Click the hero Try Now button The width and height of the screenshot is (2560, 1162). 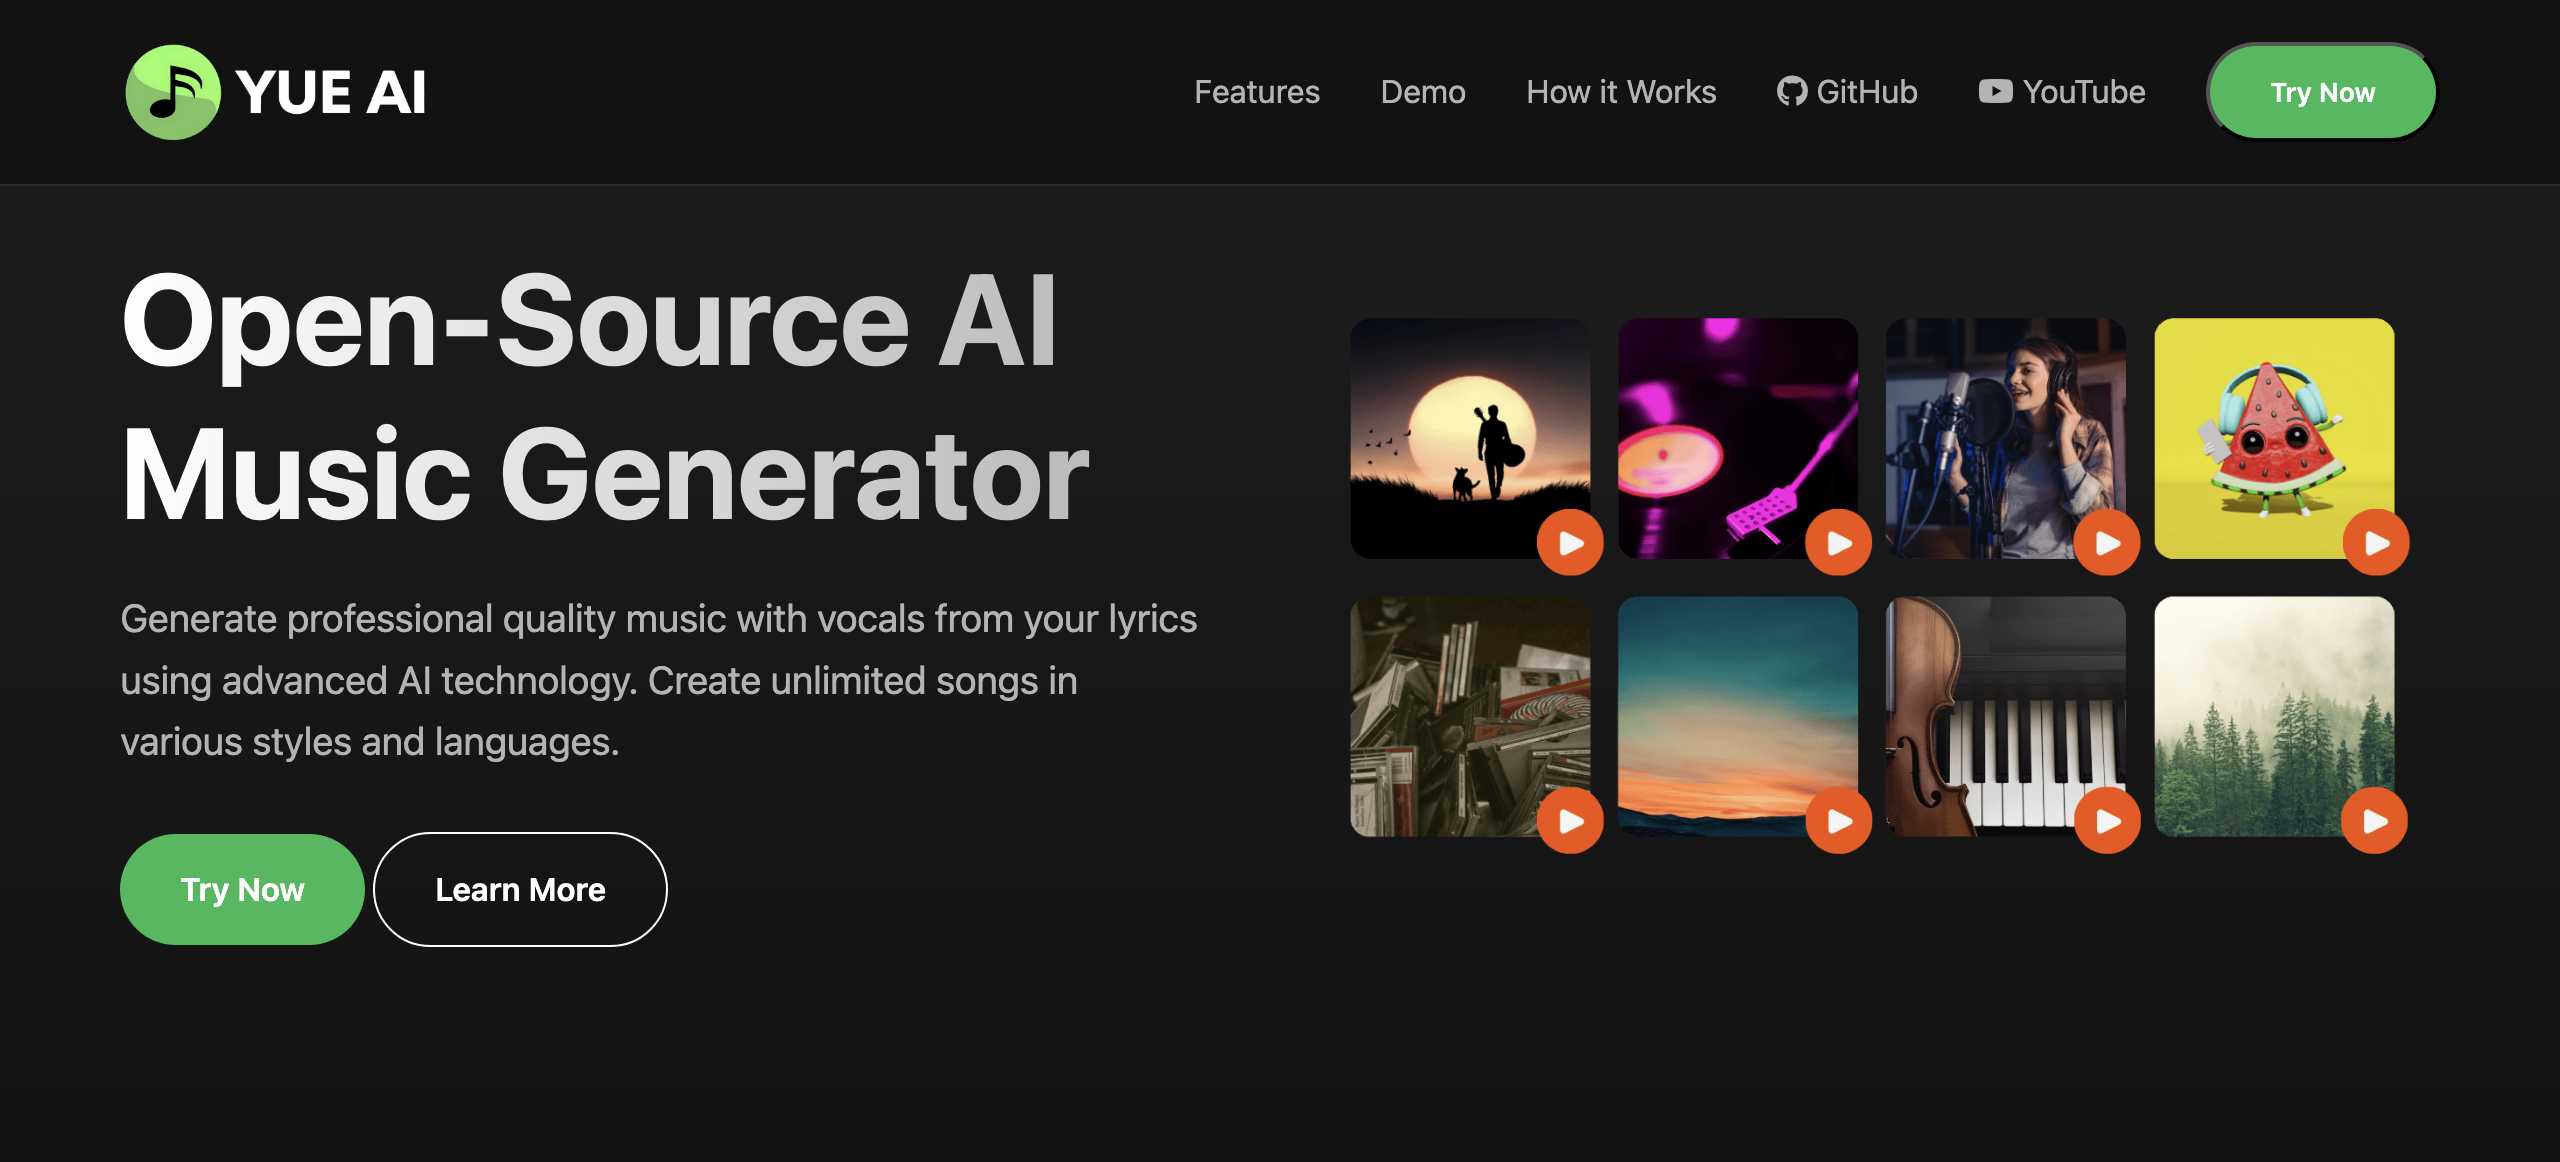[242, 889]
